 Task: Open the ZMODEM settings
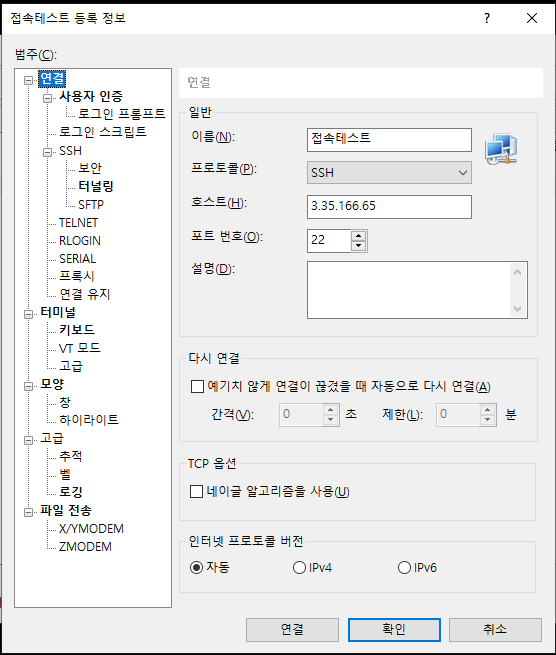(85, 546)
